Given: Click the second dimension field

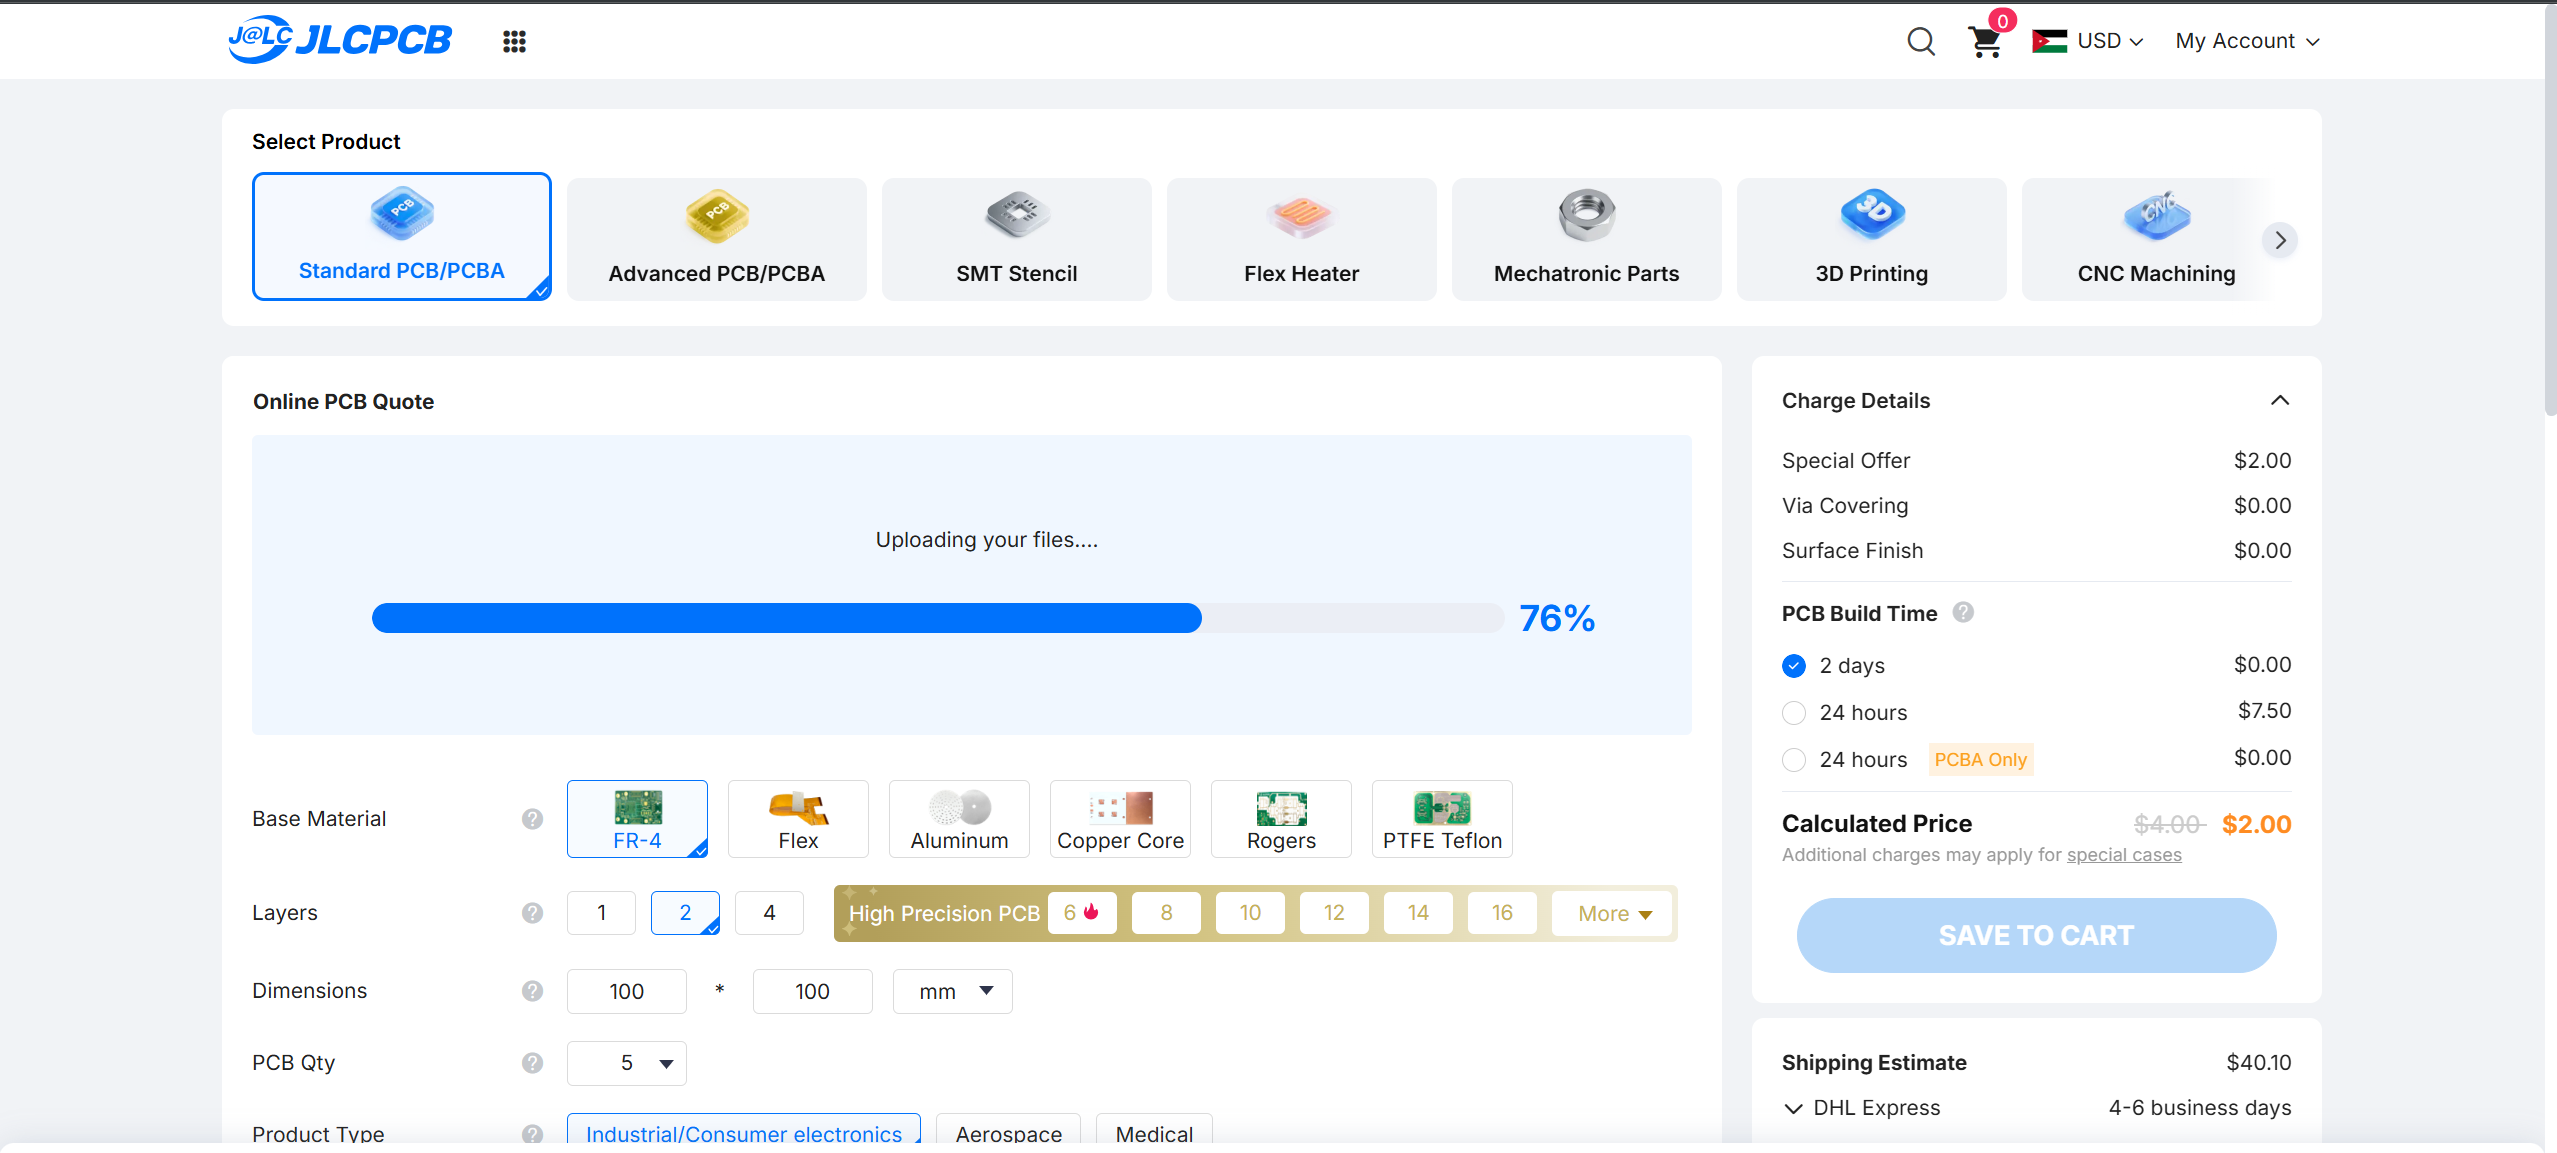Looking at the screenshot, I should [812, 991].
